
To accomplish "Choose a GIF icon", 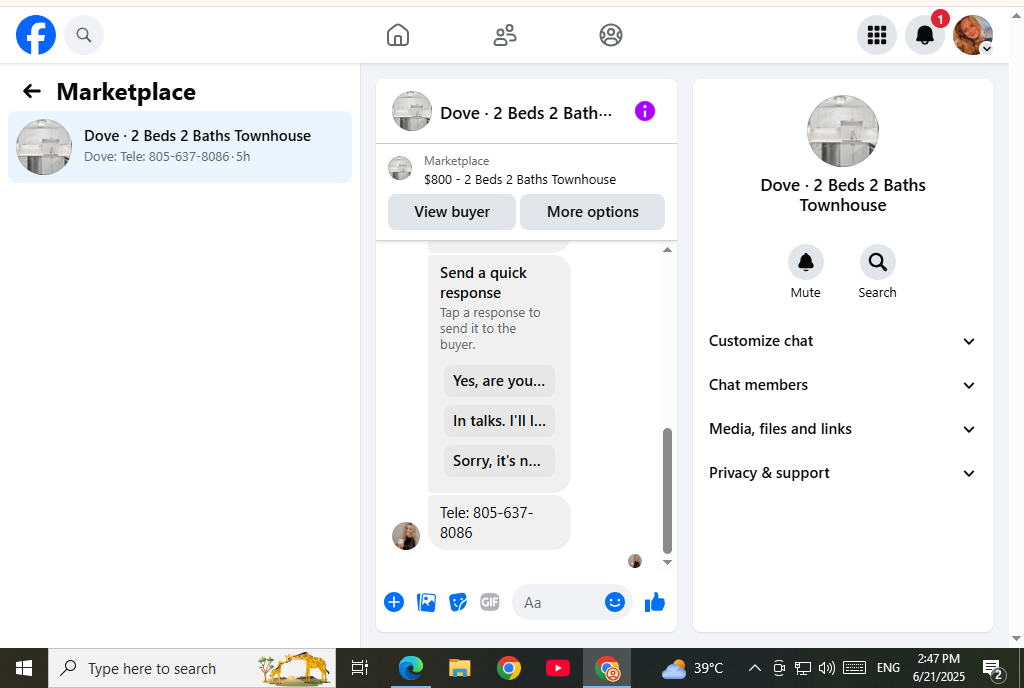I will 490,602.
